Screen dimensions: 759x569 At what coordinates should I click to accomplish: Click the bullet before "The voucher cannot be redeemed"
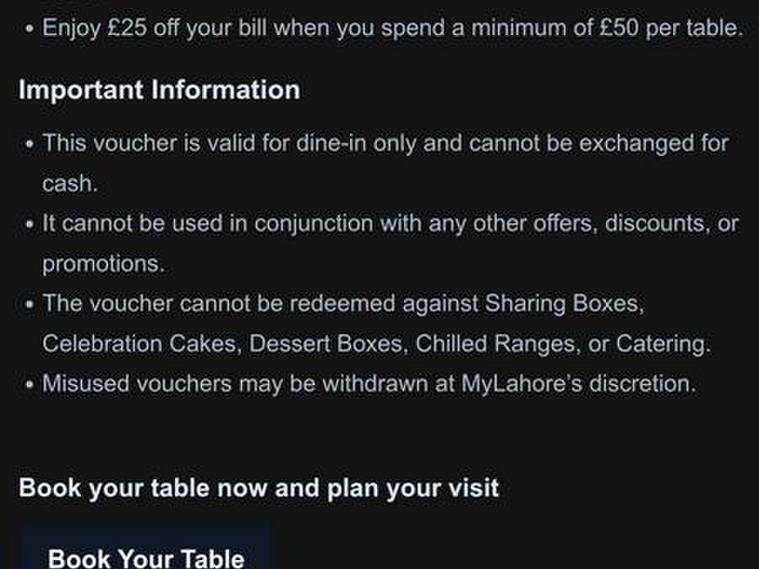point(28,304)
